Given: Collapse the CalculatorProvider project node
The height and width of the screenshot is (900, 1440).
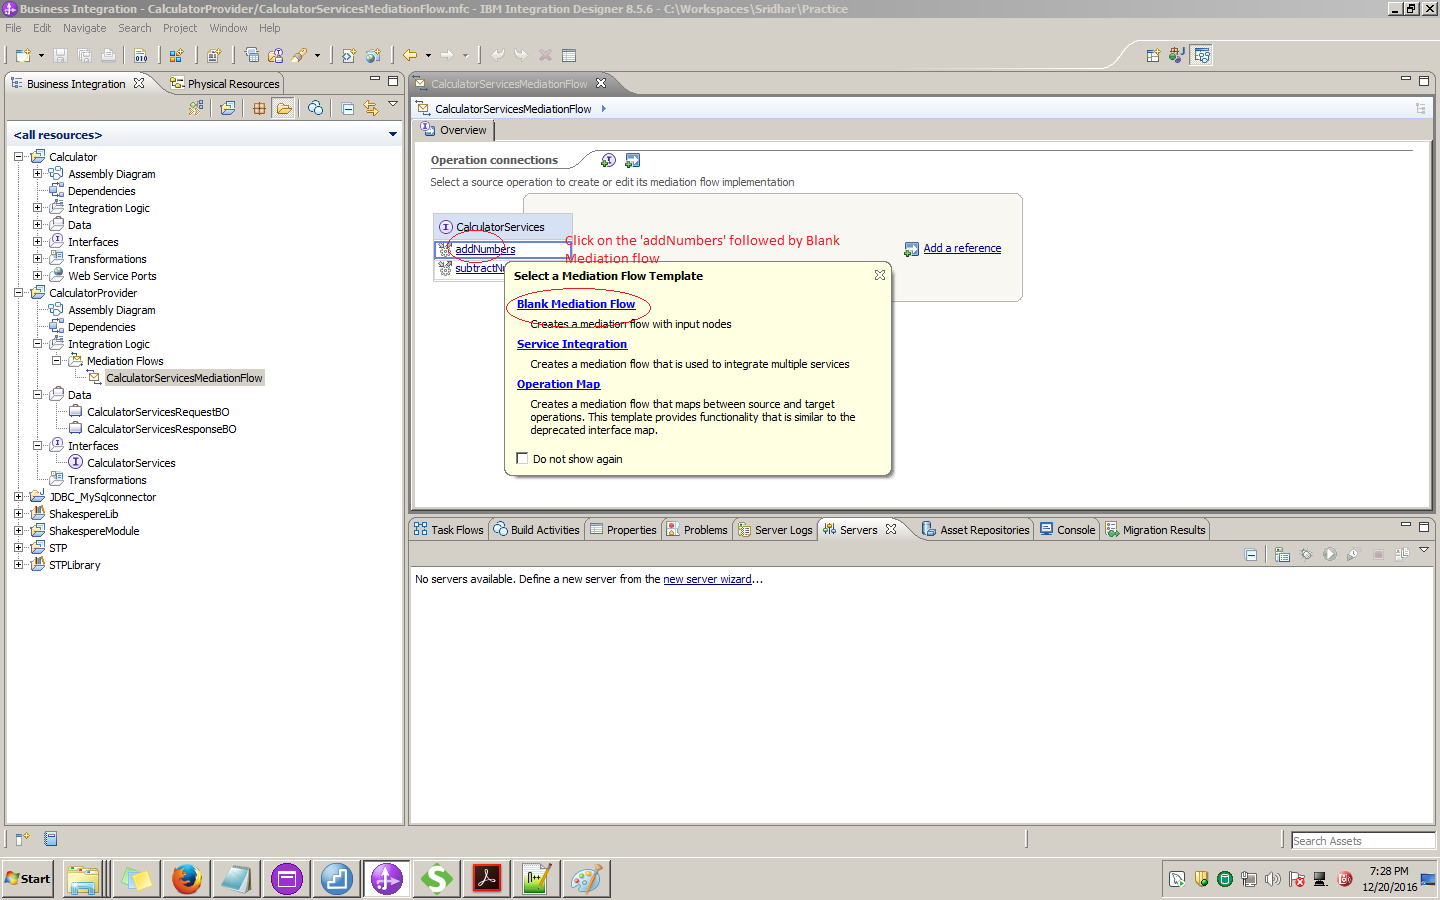Looking at the screenshot, I should point(18,293).
